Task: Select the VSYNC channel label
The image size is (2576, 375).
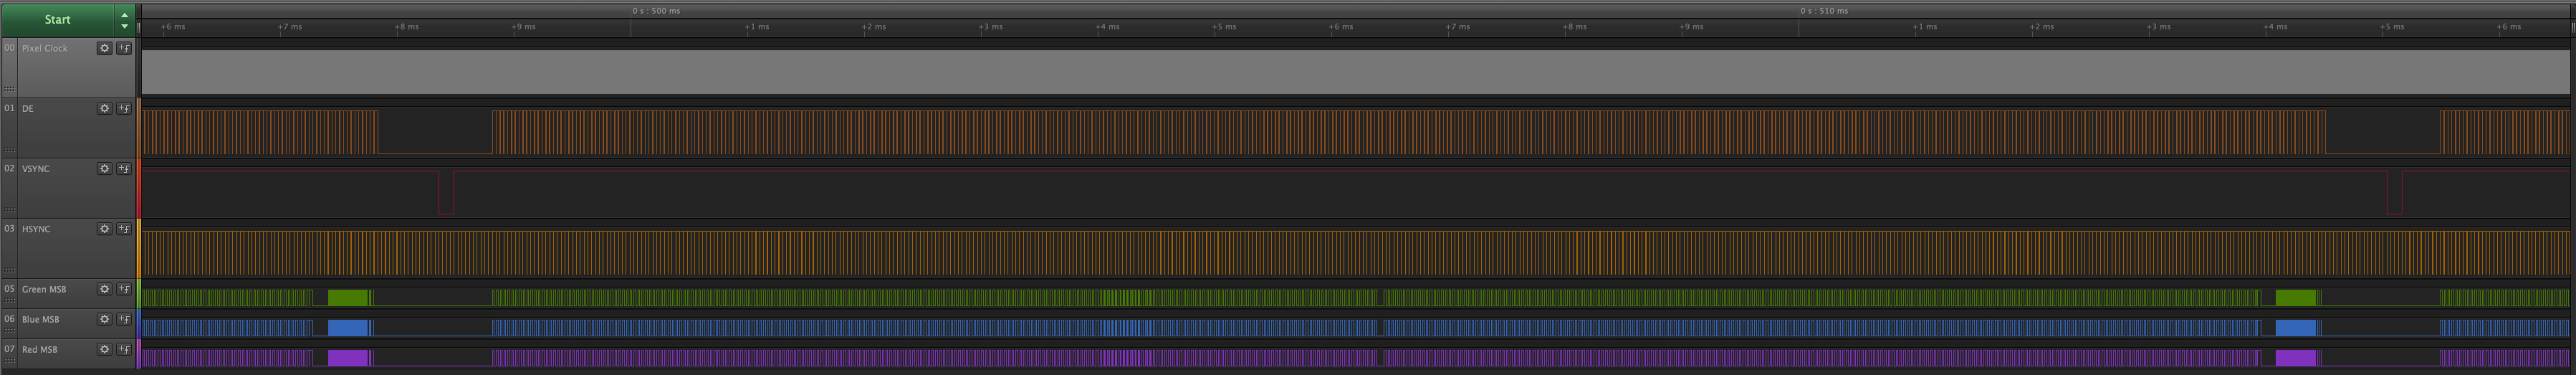Action: pos(36,169)
